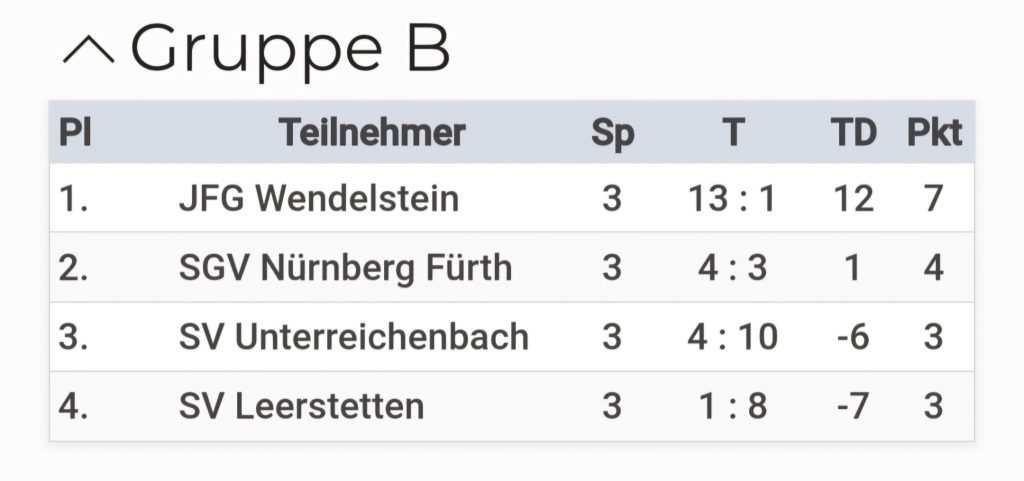The height and width of the screenshot is (481, 1024).
Task: Open team JFG Wendelstein
Action: point(319,199)
